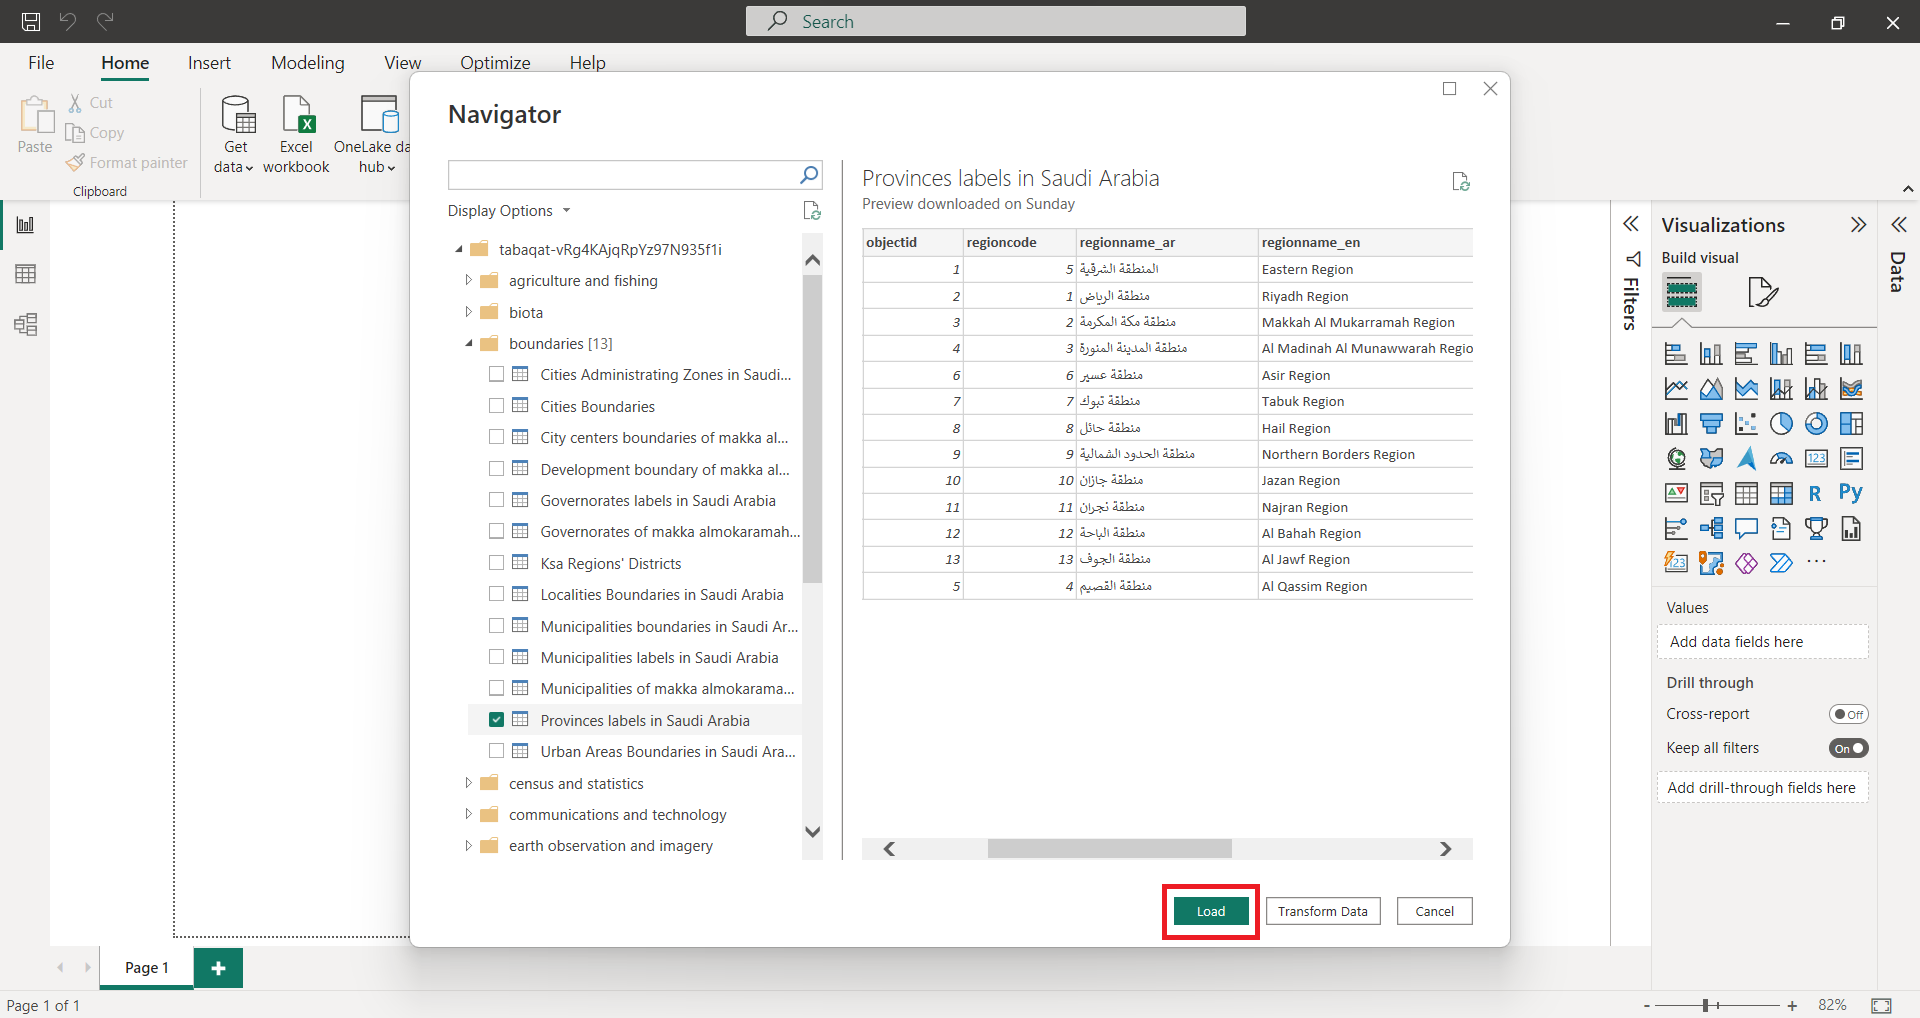This screenshot has height=1018, width=1920.
Task: Switch to Report view in left sidebar
Action: click(x=26, y=225)
